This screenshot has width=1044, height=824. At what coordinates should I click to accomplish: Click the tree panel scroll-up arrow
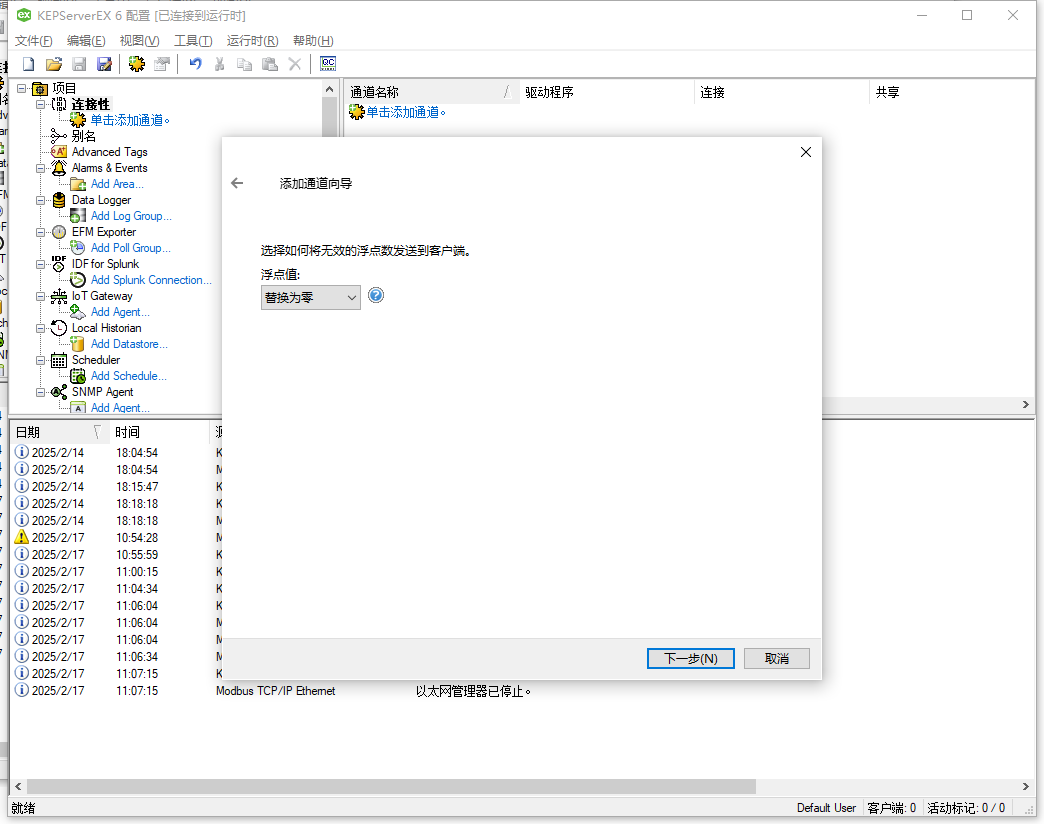[329, 89]
